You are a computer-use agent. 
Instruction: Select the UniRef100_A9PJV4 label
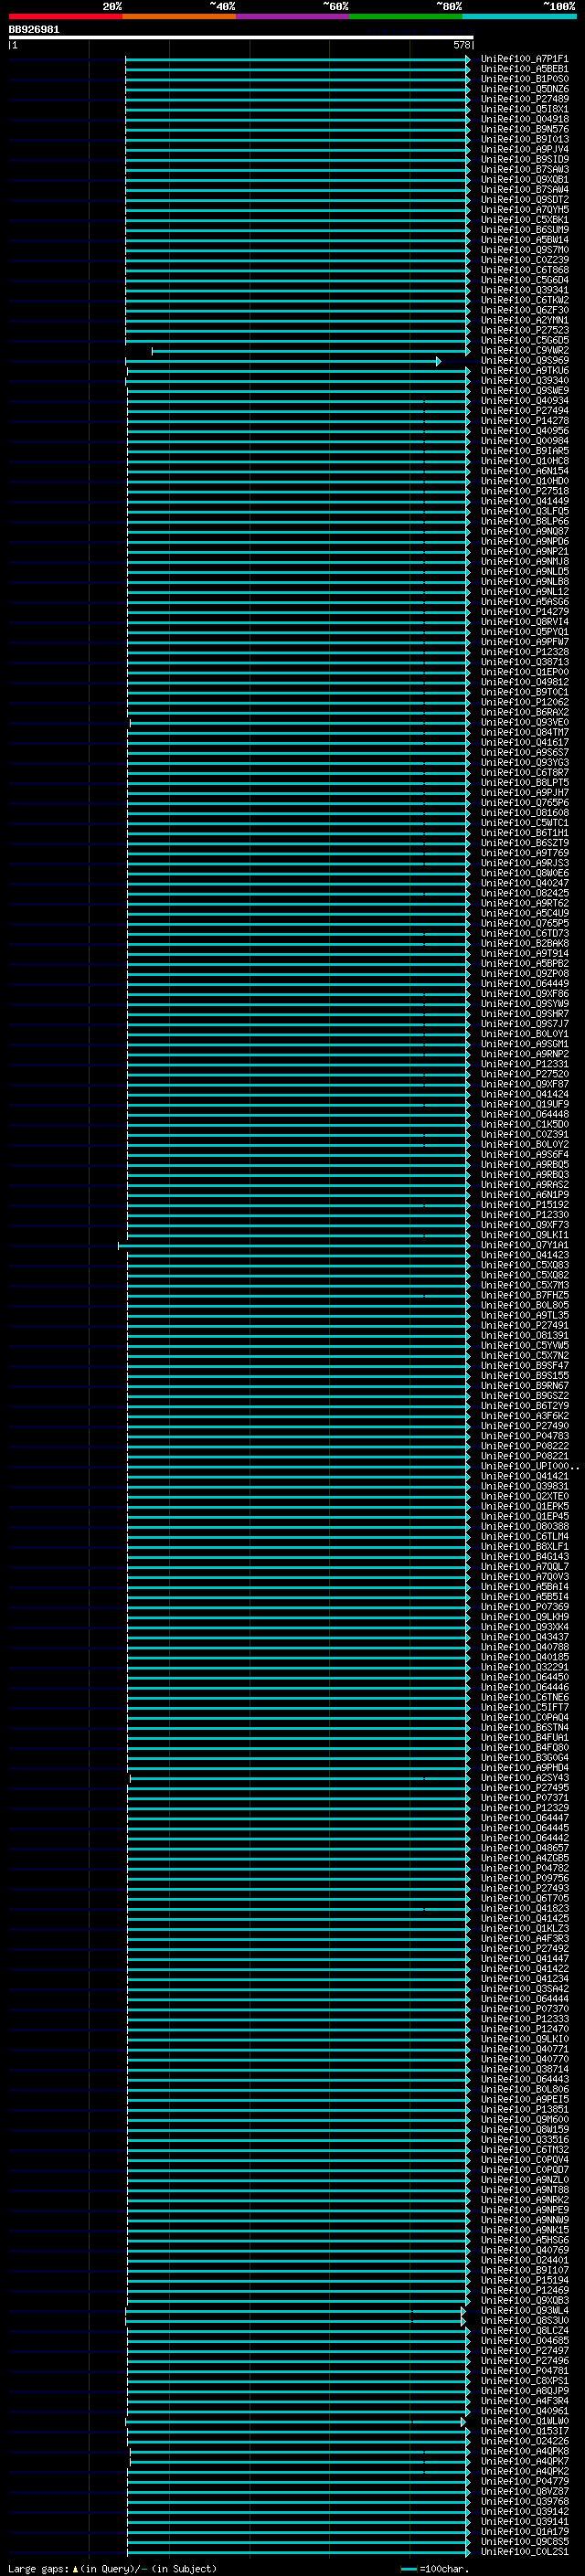[524, 149]
